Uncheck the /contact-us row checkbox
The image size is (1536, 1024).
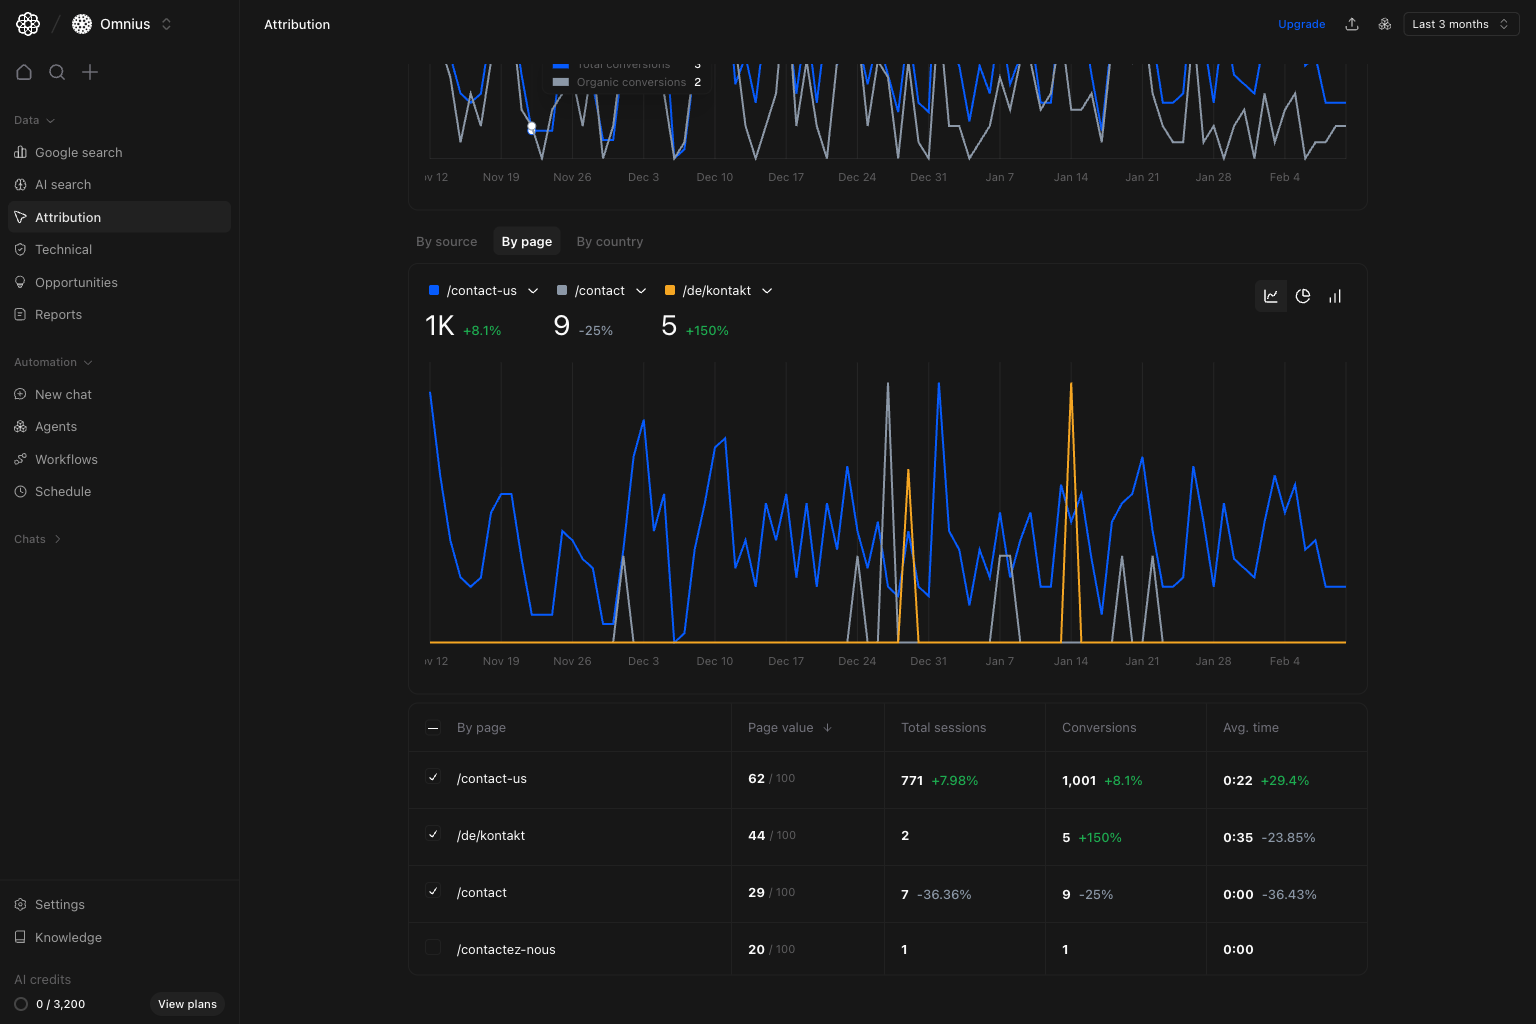(x=433, y=777)
